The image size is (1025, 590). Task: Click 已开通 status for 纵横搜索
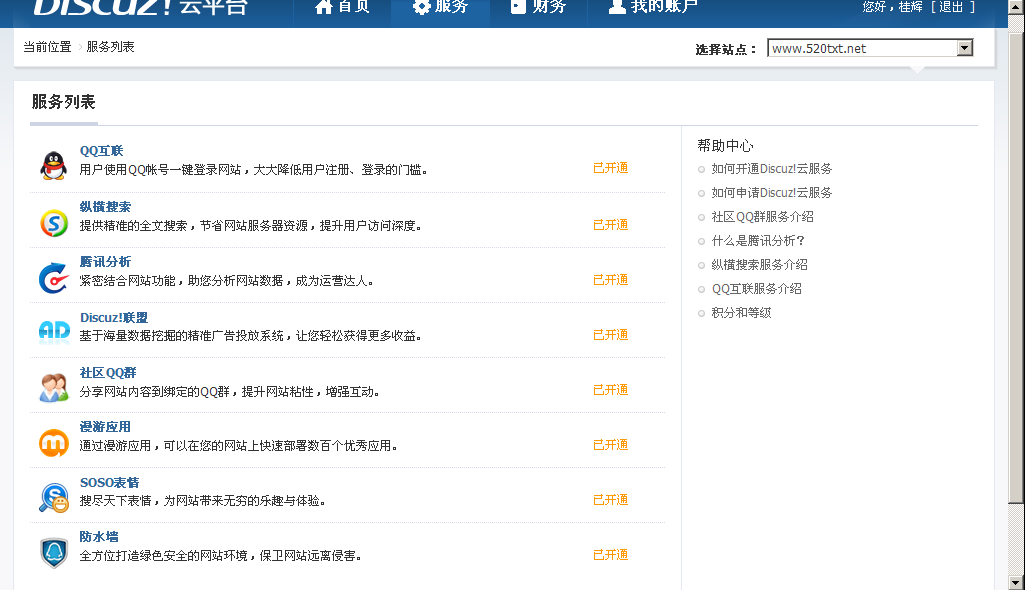coord(611,225)
